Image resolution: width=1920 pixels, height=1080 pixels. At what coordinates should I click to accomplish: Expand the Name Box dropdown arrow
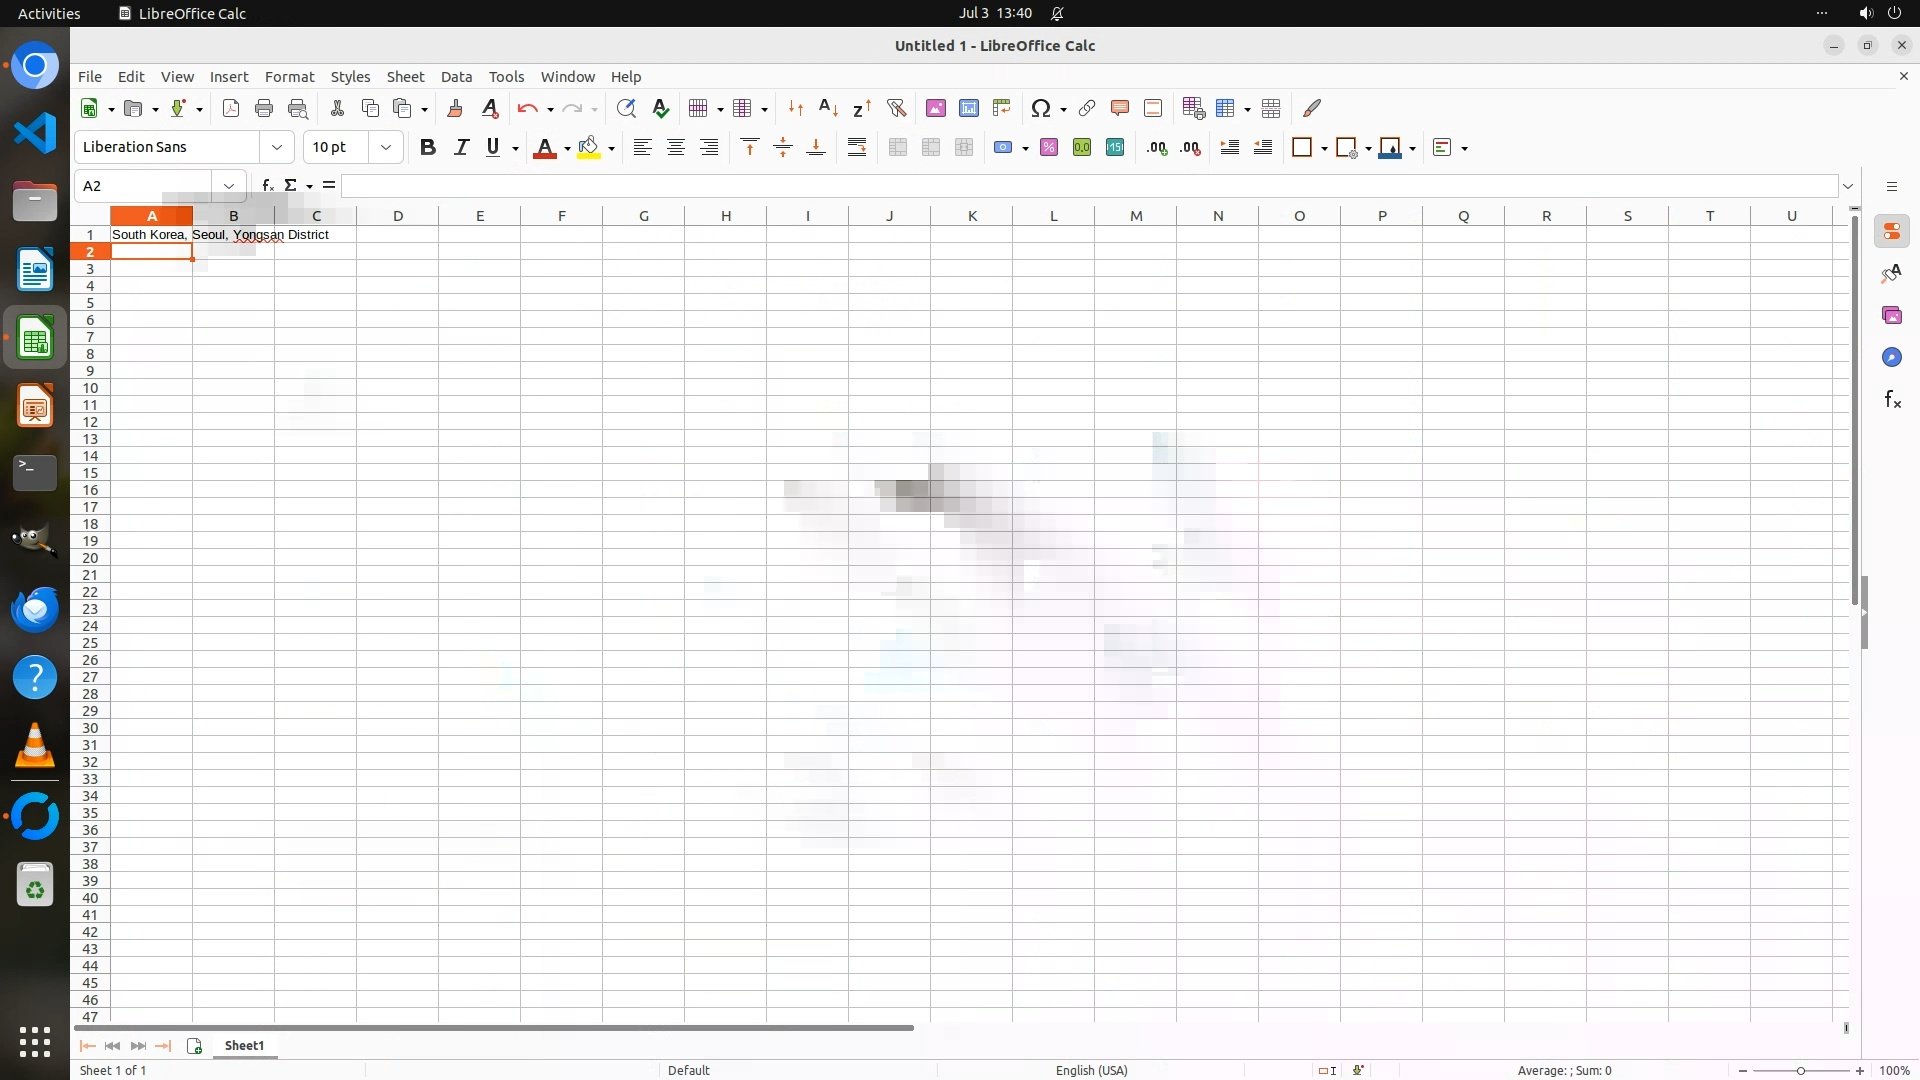[x=229, y=186]
